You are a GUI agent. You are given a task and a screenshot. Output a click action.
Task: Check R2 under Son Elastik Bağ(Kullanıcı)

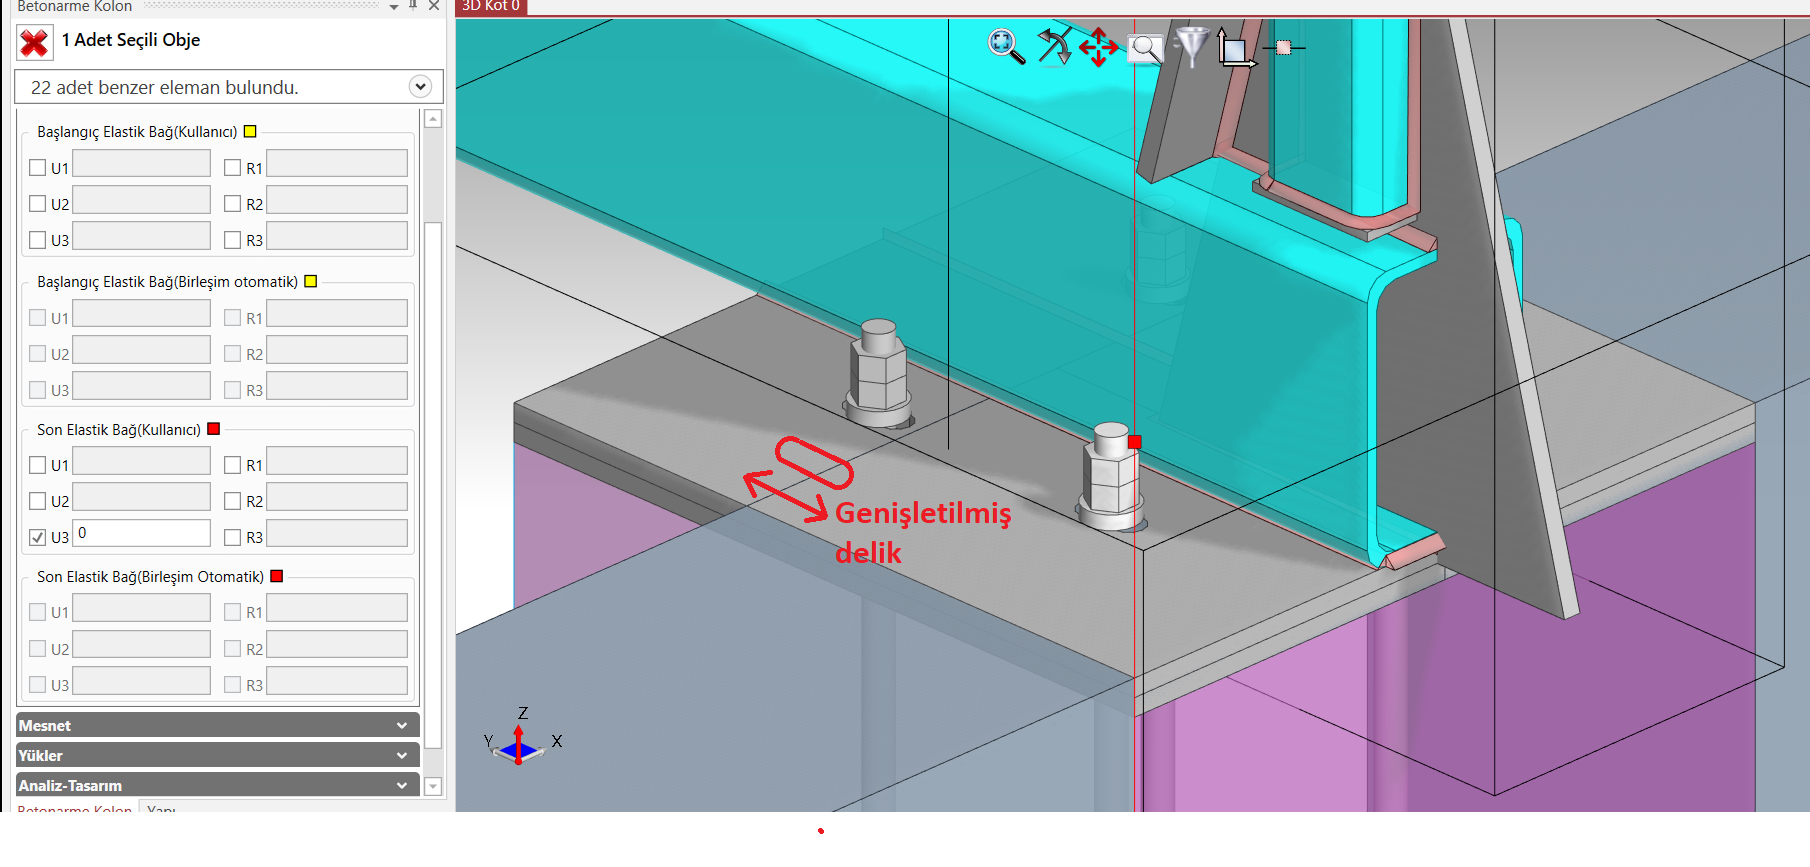(x=233, y=501)
